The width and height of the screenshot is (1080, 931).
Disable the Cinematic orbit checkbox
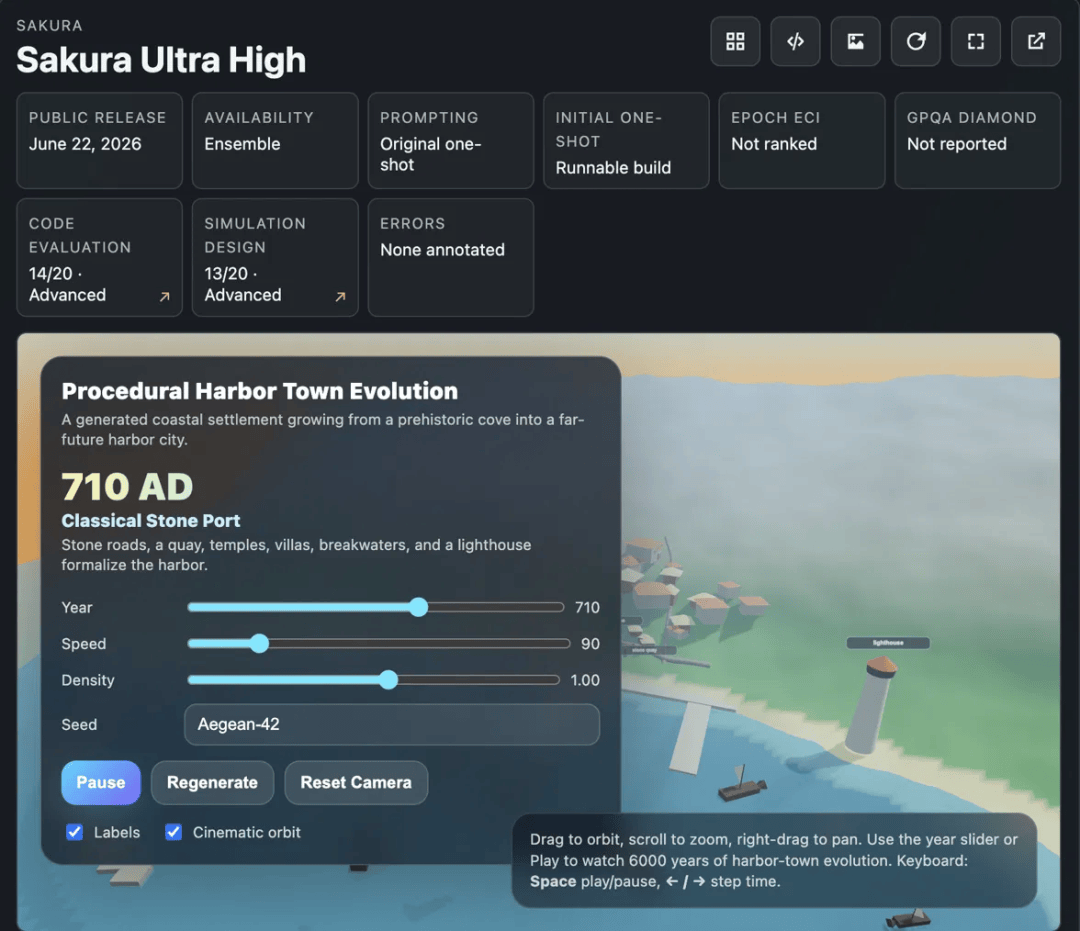[174, 832]
